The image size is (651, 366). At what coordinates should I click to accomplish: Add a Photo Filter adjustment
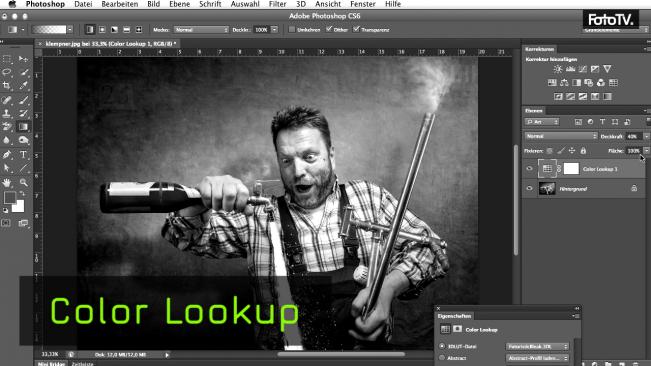click(589, 83)
